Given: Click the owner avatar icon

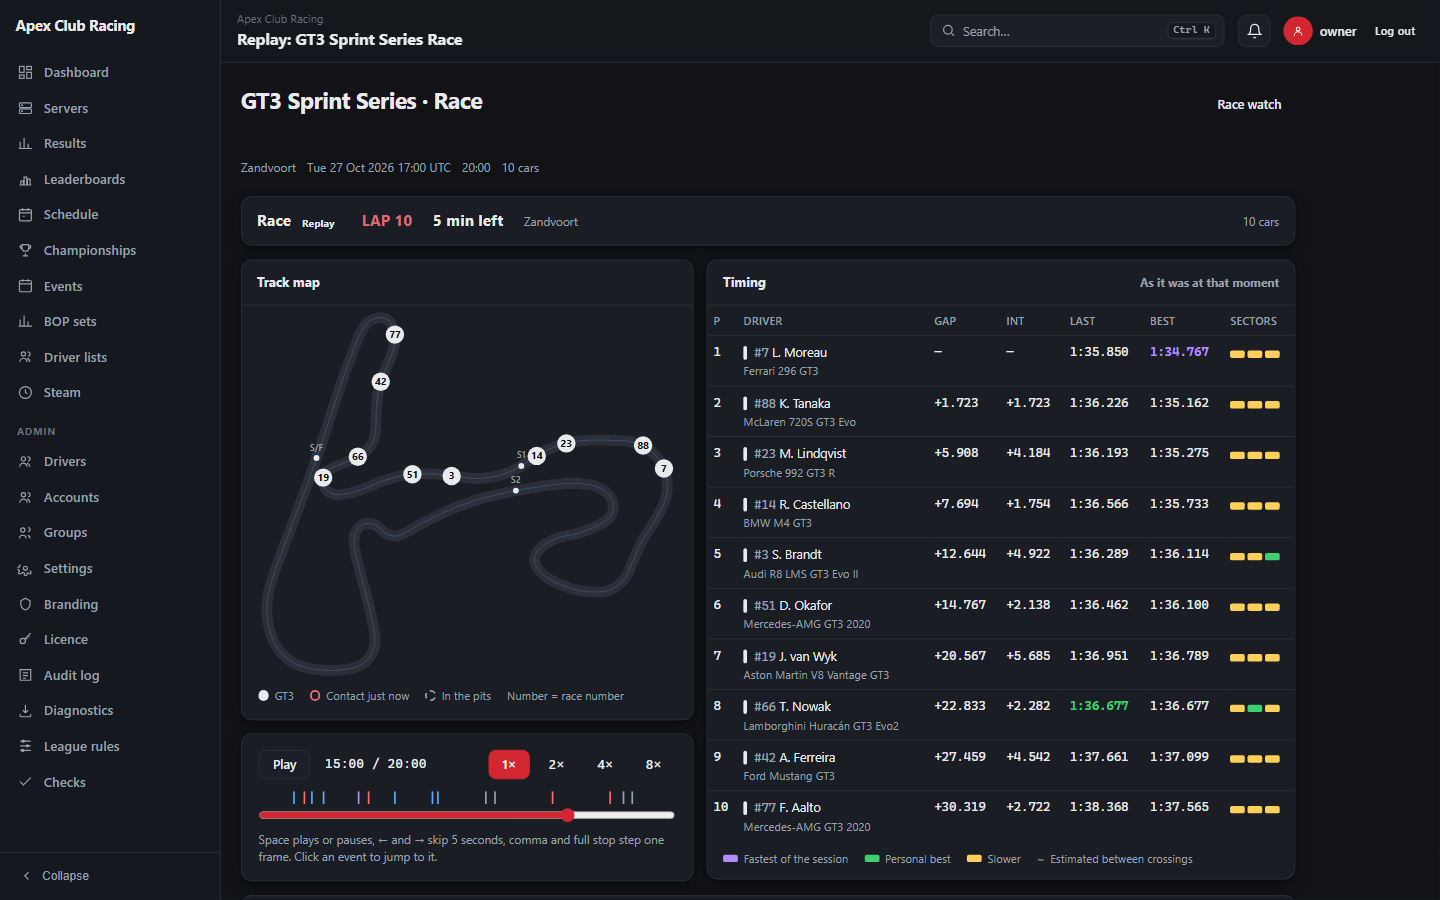Looking at the screenshot, I should (1297, 31).
